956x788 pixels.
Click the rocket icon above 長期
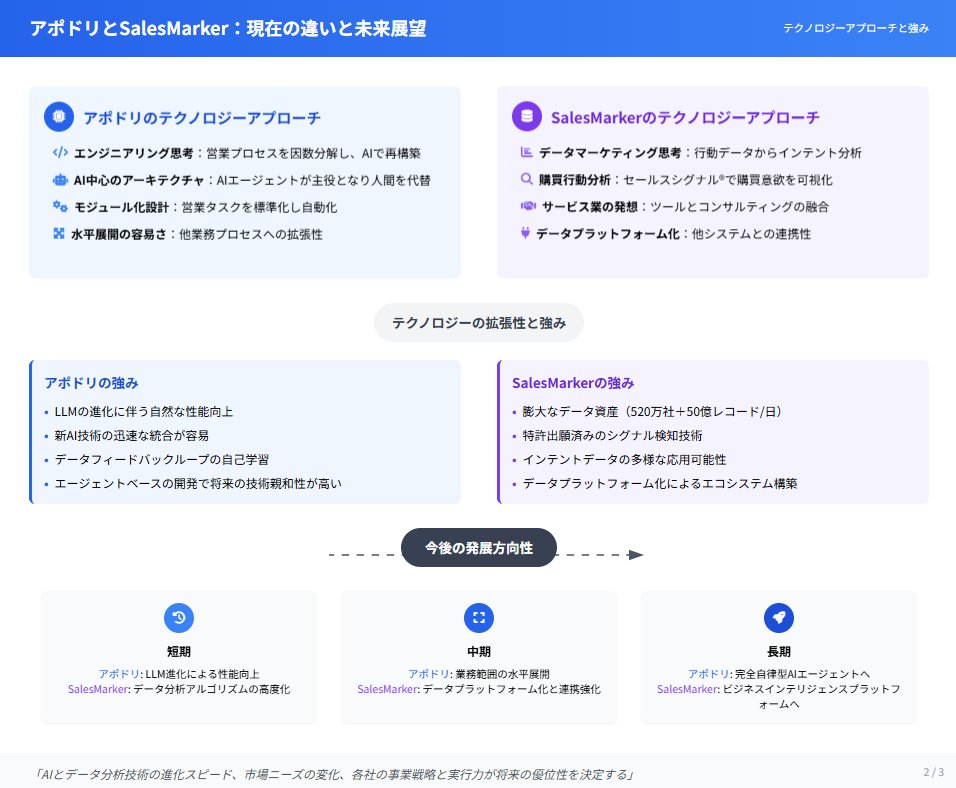point(779,618)
